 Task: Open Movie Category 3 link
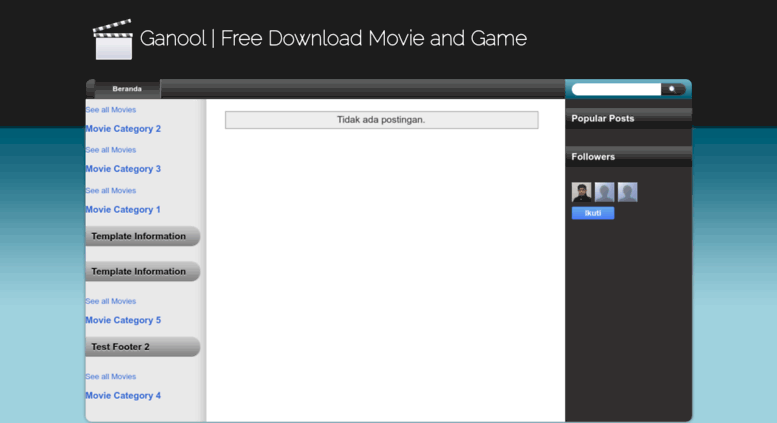pos(123,169)
